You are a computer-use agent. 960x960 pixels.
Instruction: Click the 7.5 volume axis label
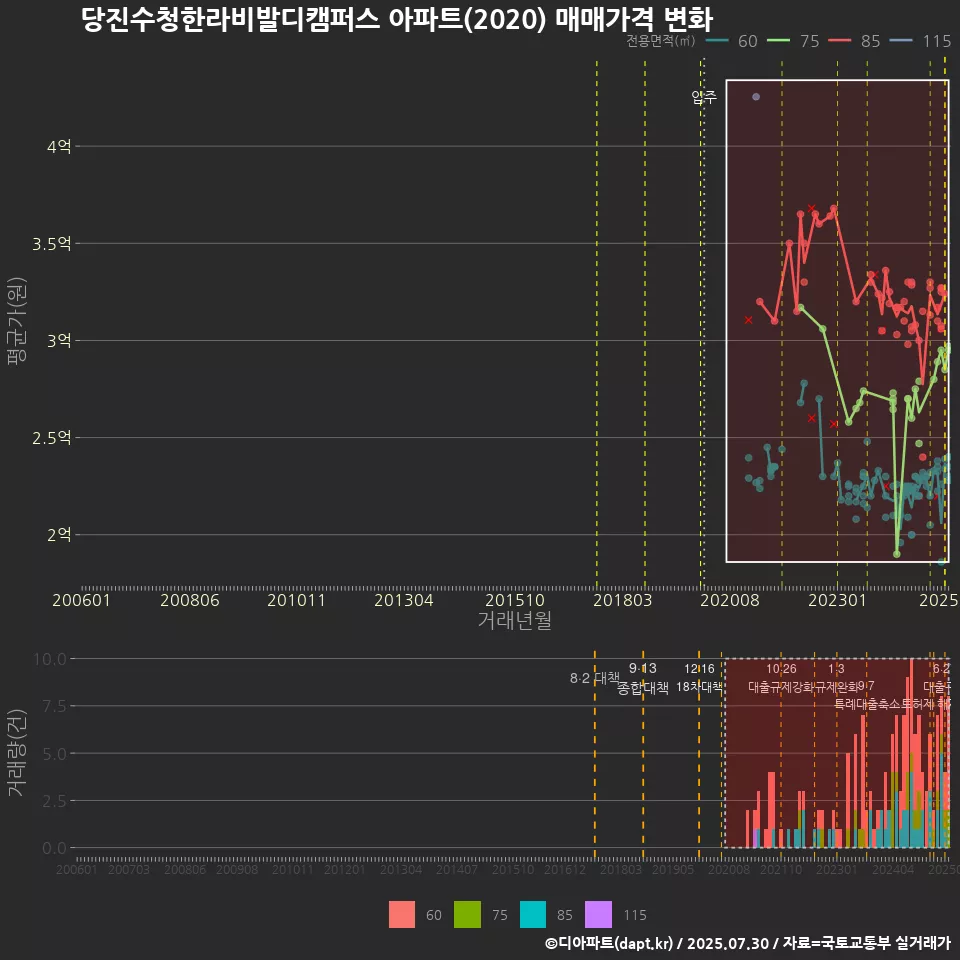coord(54,706)
